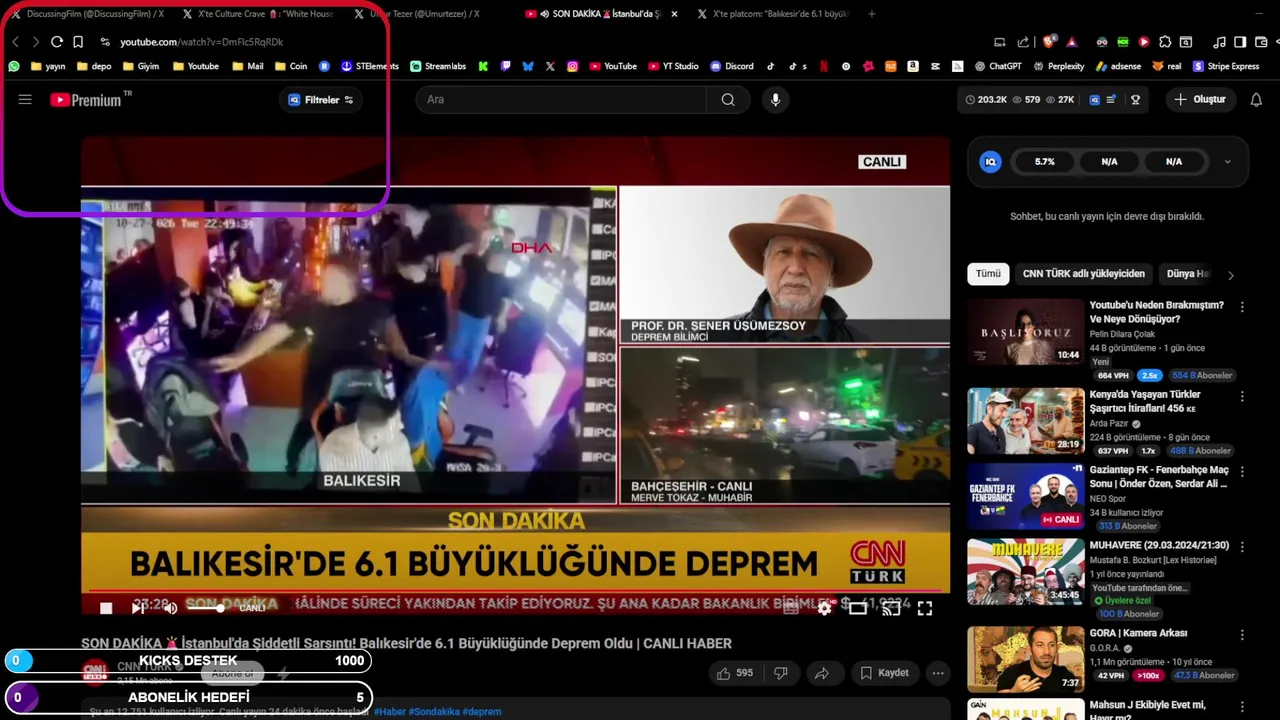The image size is (1280, 720).
Task: Open the Twitch bookmark icon
Action: tap(505, 66)
